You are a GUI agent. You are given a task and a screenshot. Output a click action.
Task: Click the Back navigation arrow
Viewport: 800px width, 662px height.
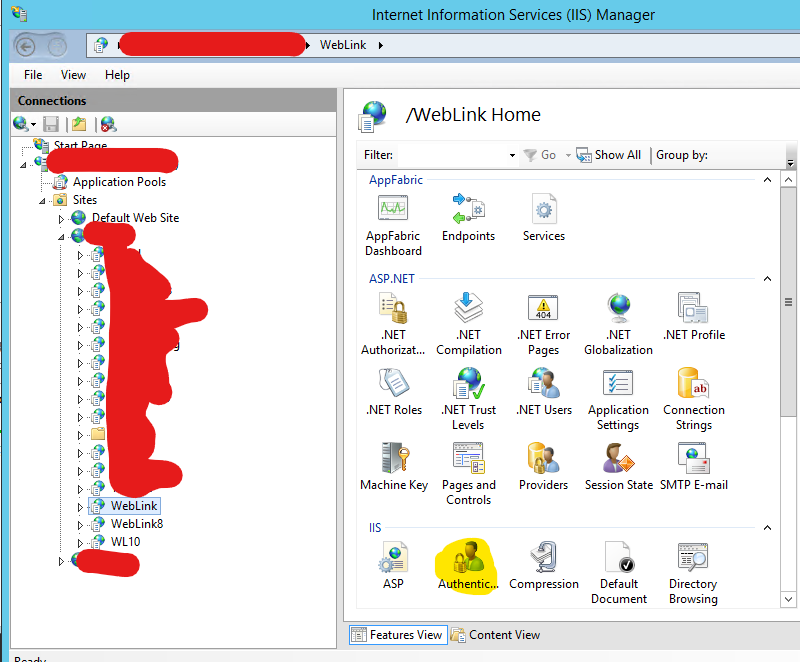click(26, 47)
